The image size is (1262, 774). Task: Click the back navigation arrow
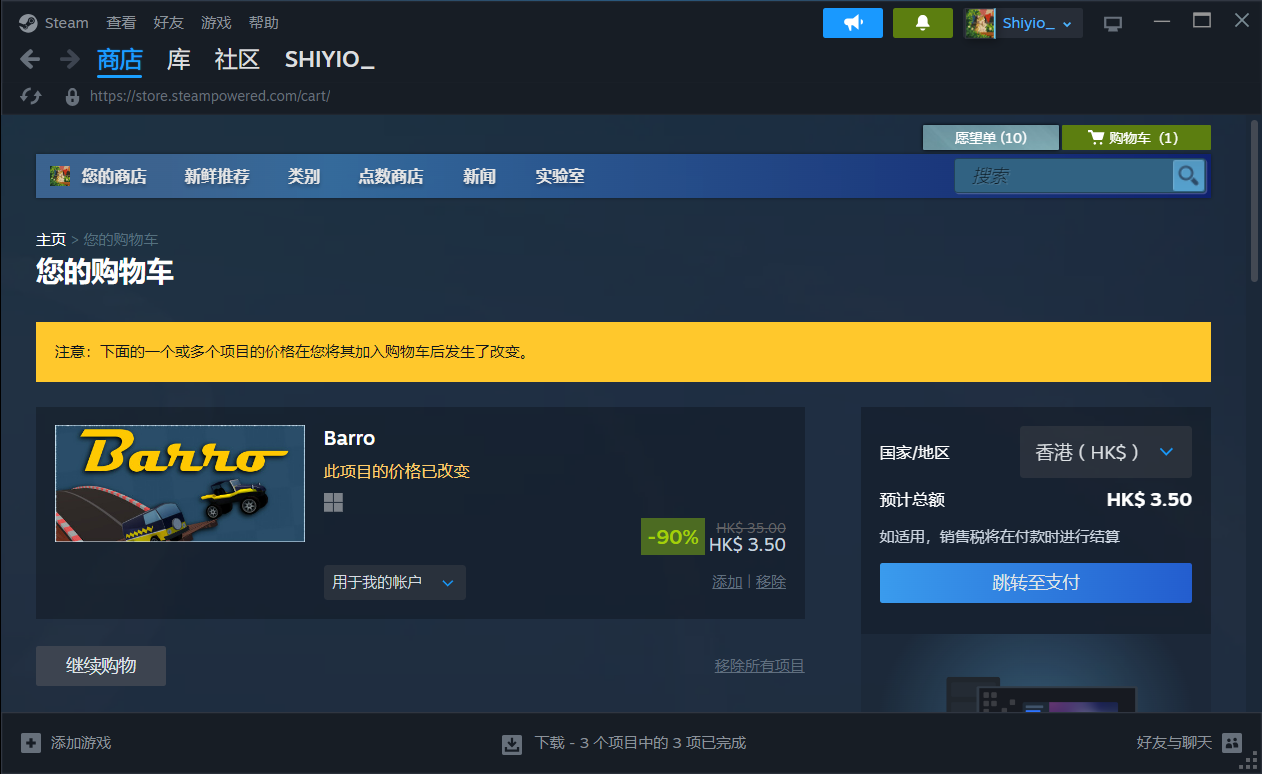[x=30, y=60]
